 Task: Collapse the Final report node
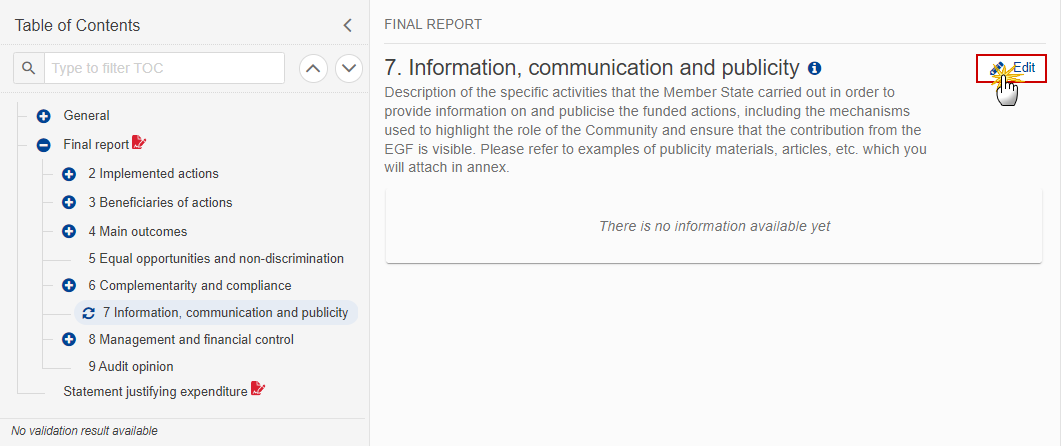44,145
